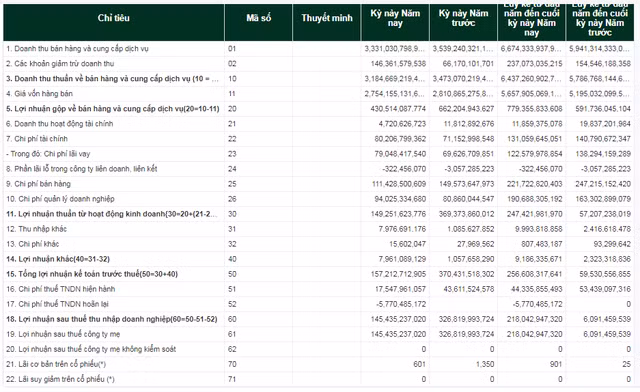Click value 157,212,712,905 in row 50
This screenshot has width=640, height=392.
tap(398, 274)
